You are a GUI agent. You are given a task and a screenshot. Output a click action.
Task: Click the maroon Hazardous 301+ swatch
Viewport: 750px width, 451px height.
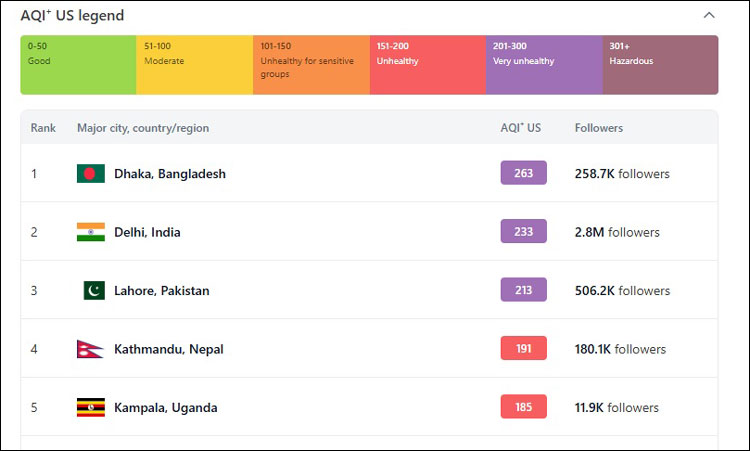tap(660, 65)
